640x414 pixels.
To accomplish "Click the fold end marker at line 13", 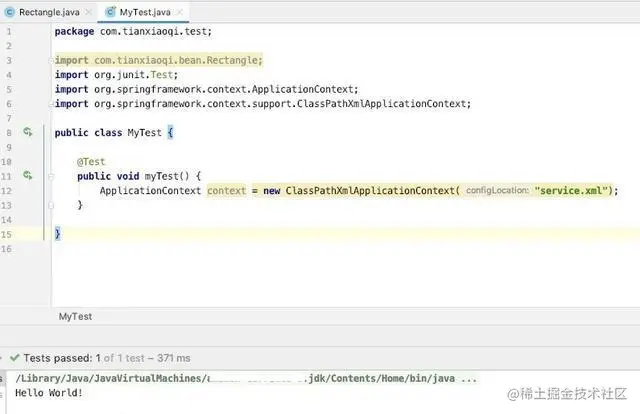I will click(x=51, y=205).
